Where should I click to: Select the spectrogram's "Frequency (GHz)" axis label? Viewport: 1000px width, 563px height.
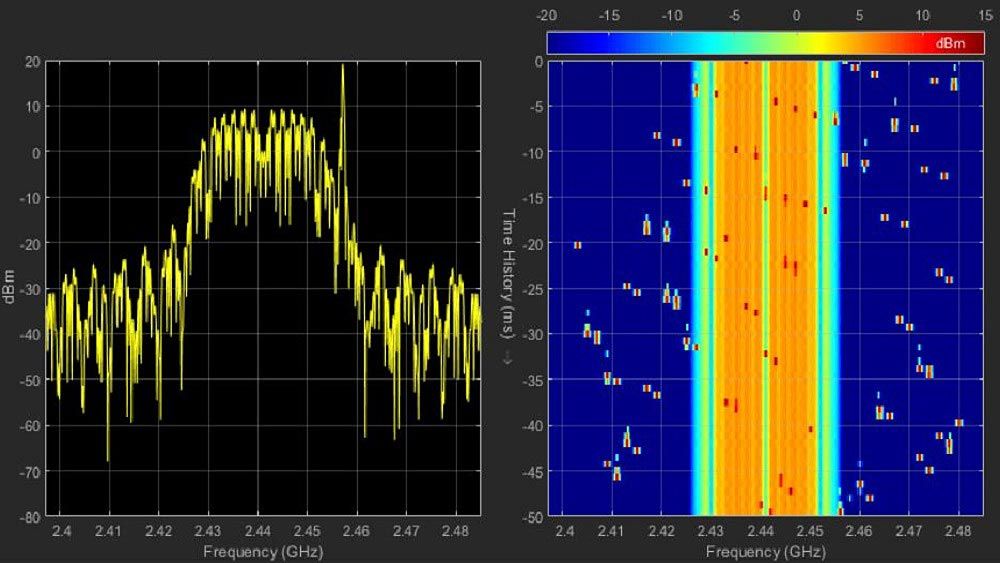coord(765,551)
